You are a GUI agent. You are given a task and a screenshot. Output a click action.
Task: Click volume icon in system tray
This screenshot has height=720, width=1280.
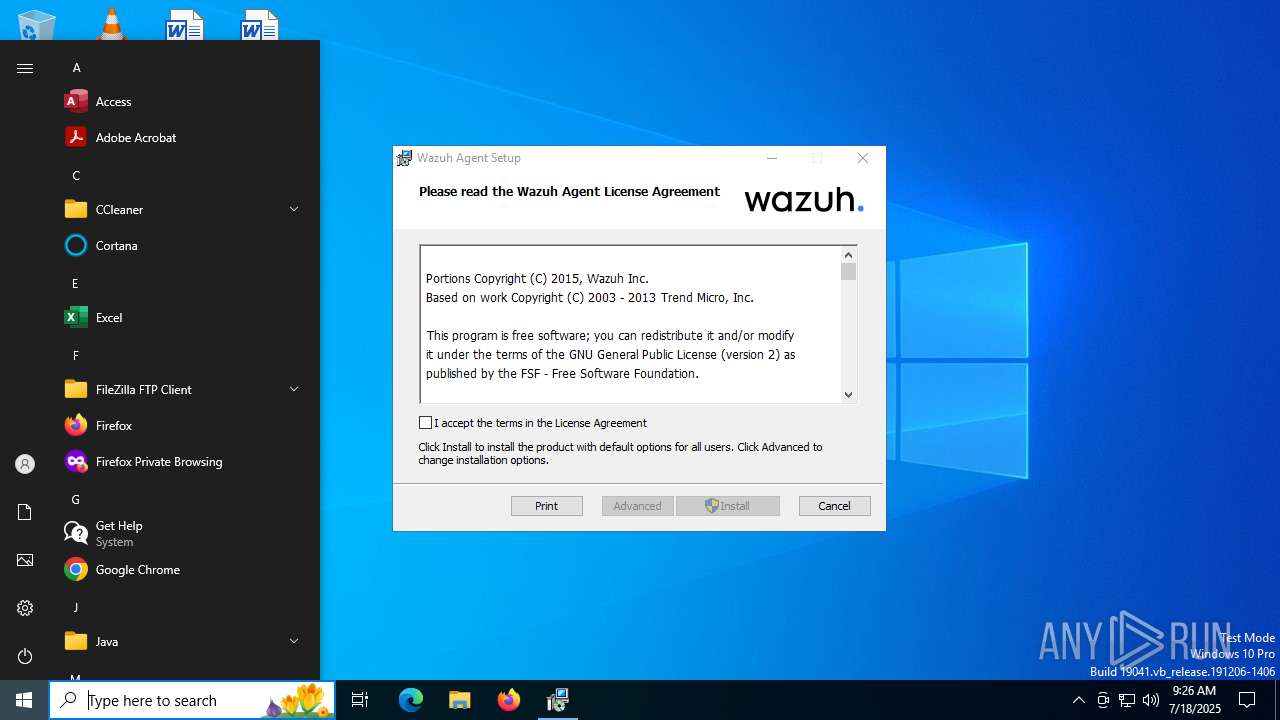[1151, 700]
